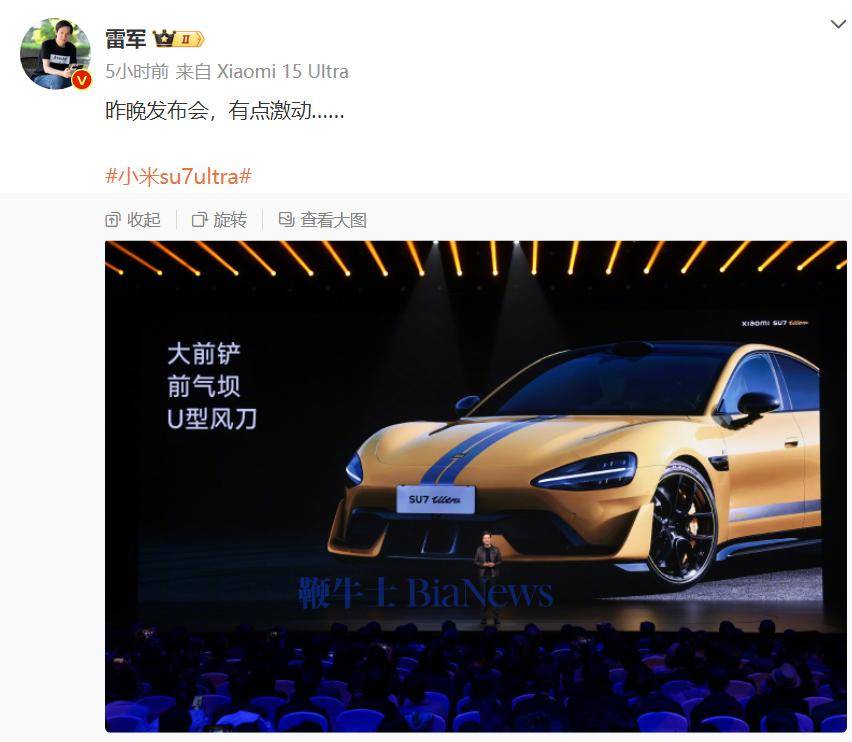Open full-size image via 查看大图
Screen dimensions: 852x742
click(x=323, y=220)
